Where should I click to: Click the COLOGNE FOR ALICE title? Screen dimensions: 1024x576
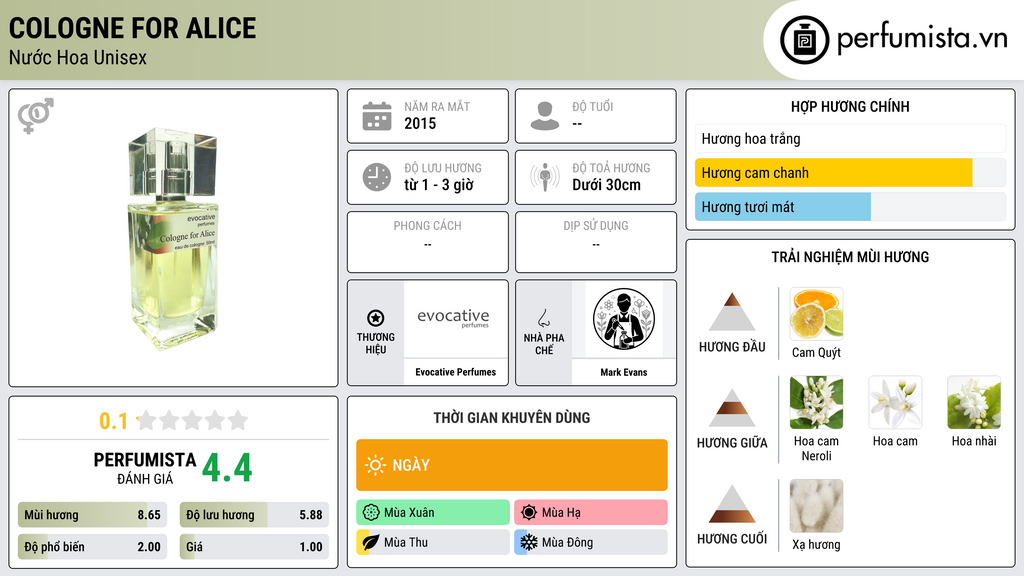133,29
